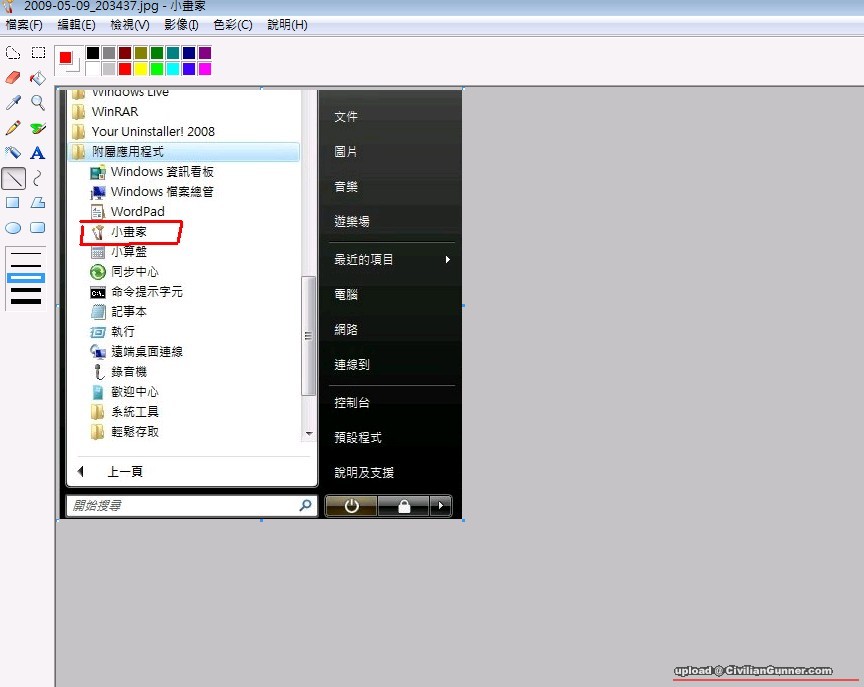The height and width of the screenshot is (687, 864).
Task: Choose the Pencil tool
Action: pyautogui.click(x=13, y=128)
